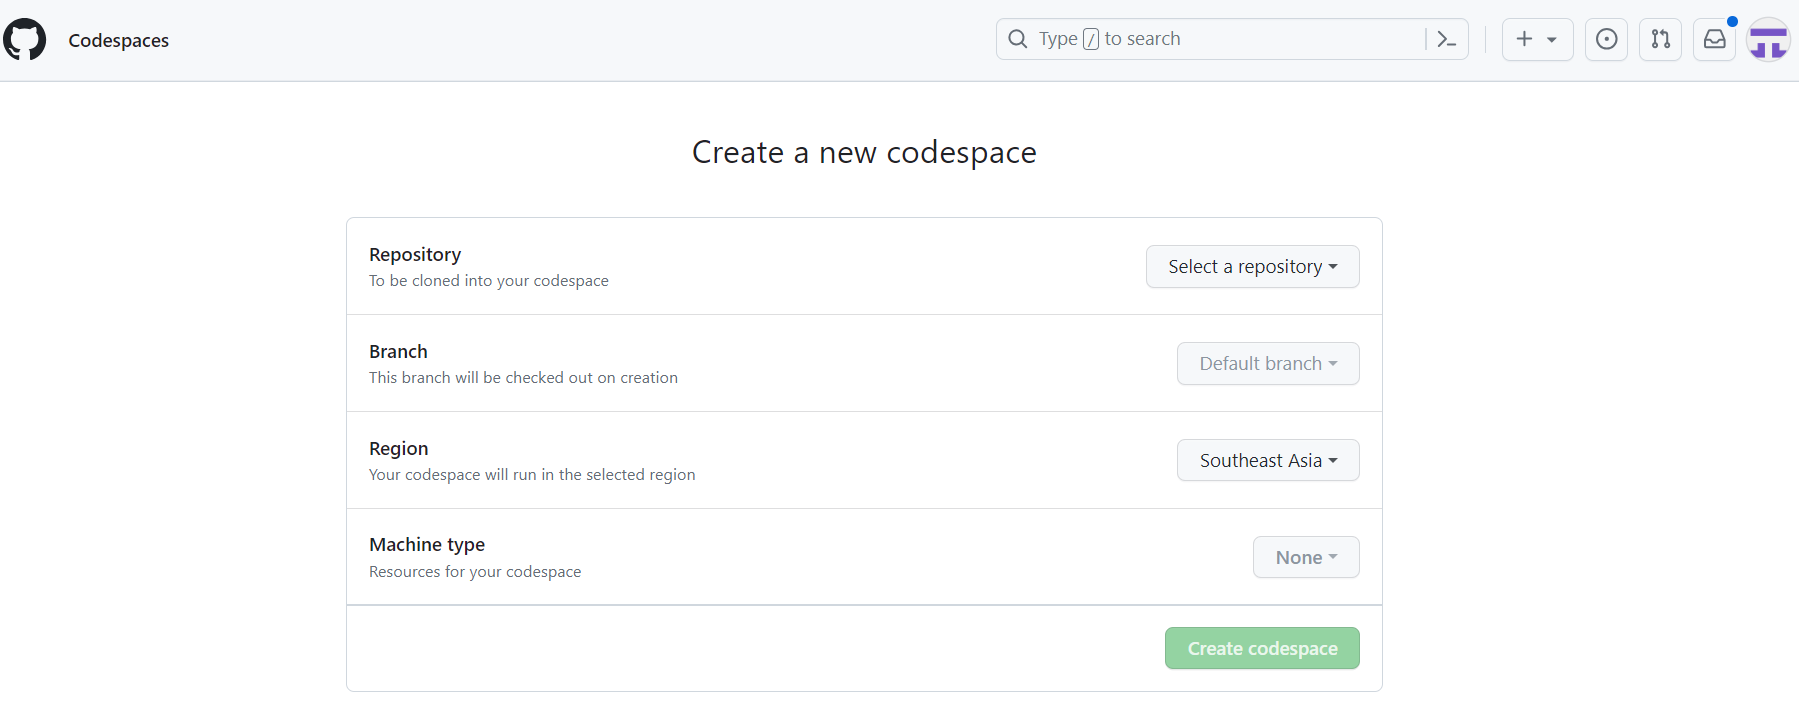The height and width of the screenshot is (707, 1799).
Task: Open the Issues icon in header
Action: pos(1607,39)
